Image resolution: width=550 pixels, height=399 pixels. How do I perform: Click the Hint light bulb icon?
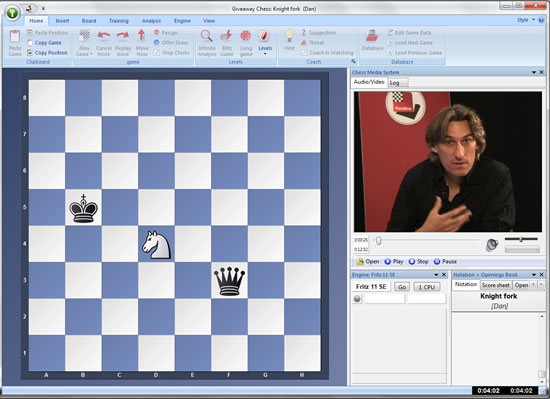(289, 36)
